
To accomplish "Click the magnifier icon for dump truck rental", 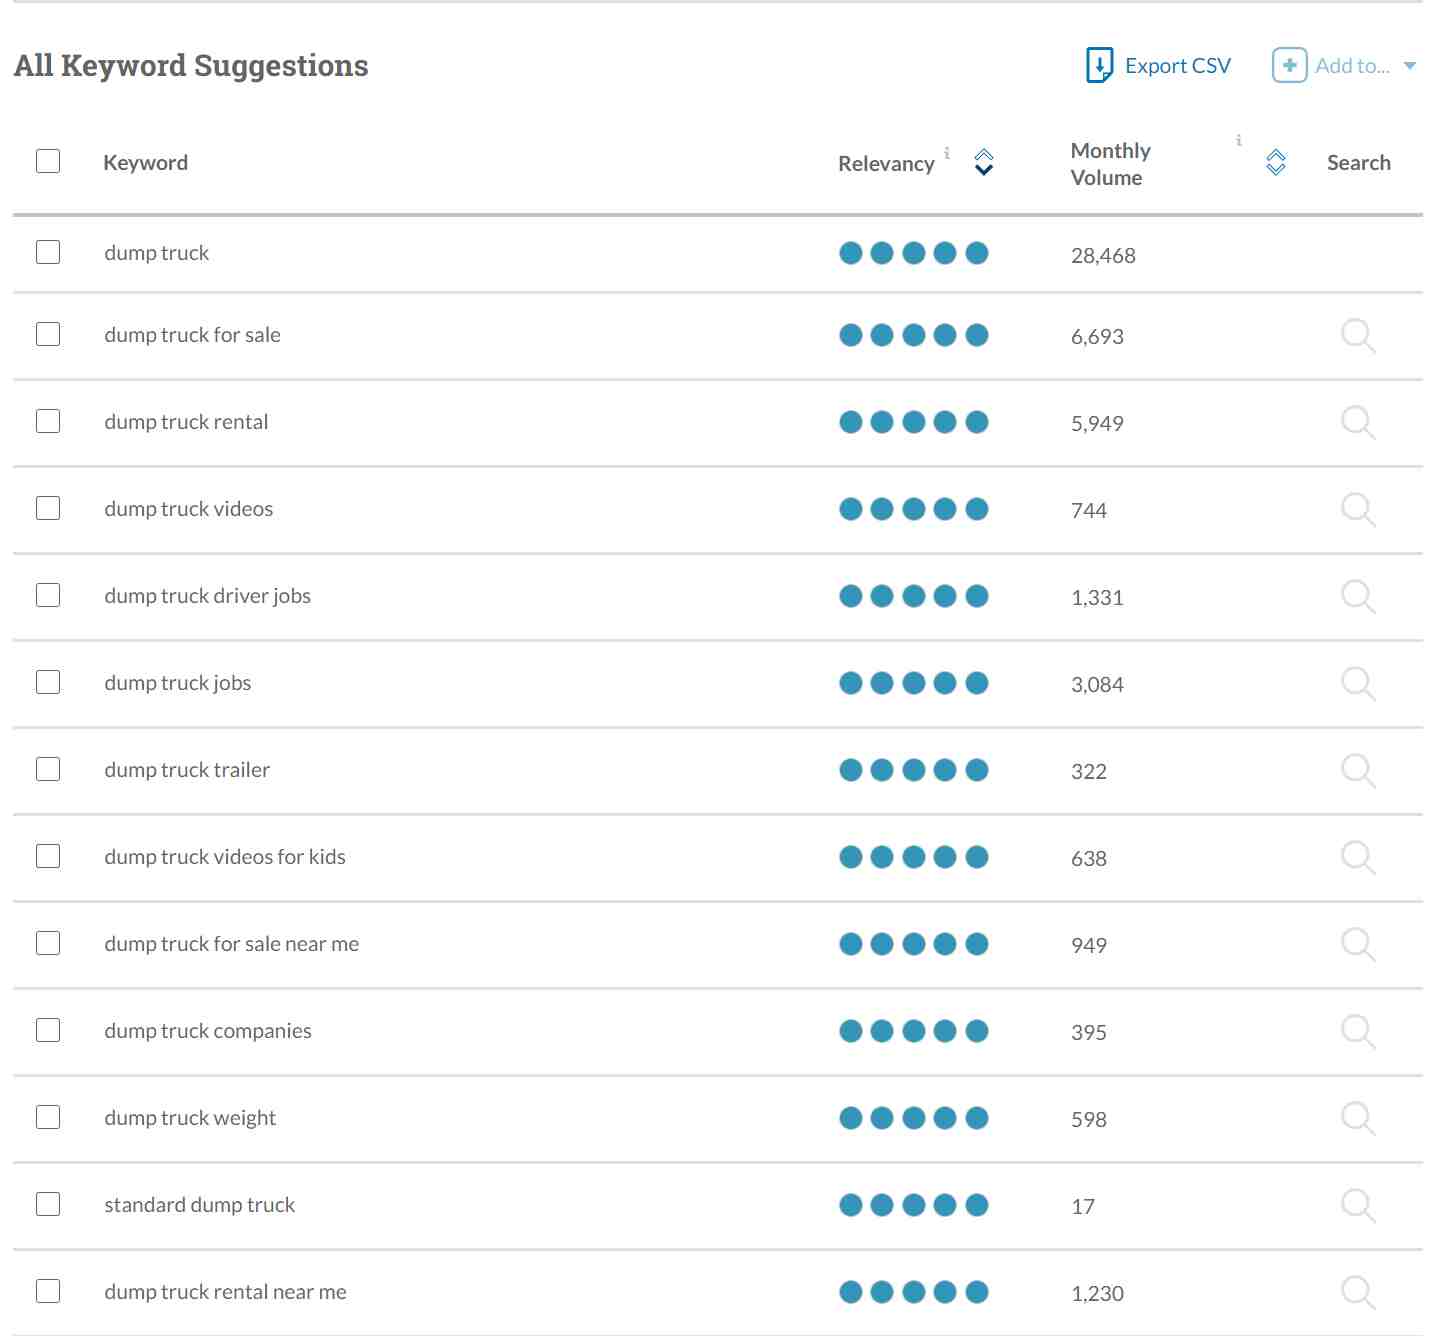I will pyautogui.click(x=1357, y=423).
